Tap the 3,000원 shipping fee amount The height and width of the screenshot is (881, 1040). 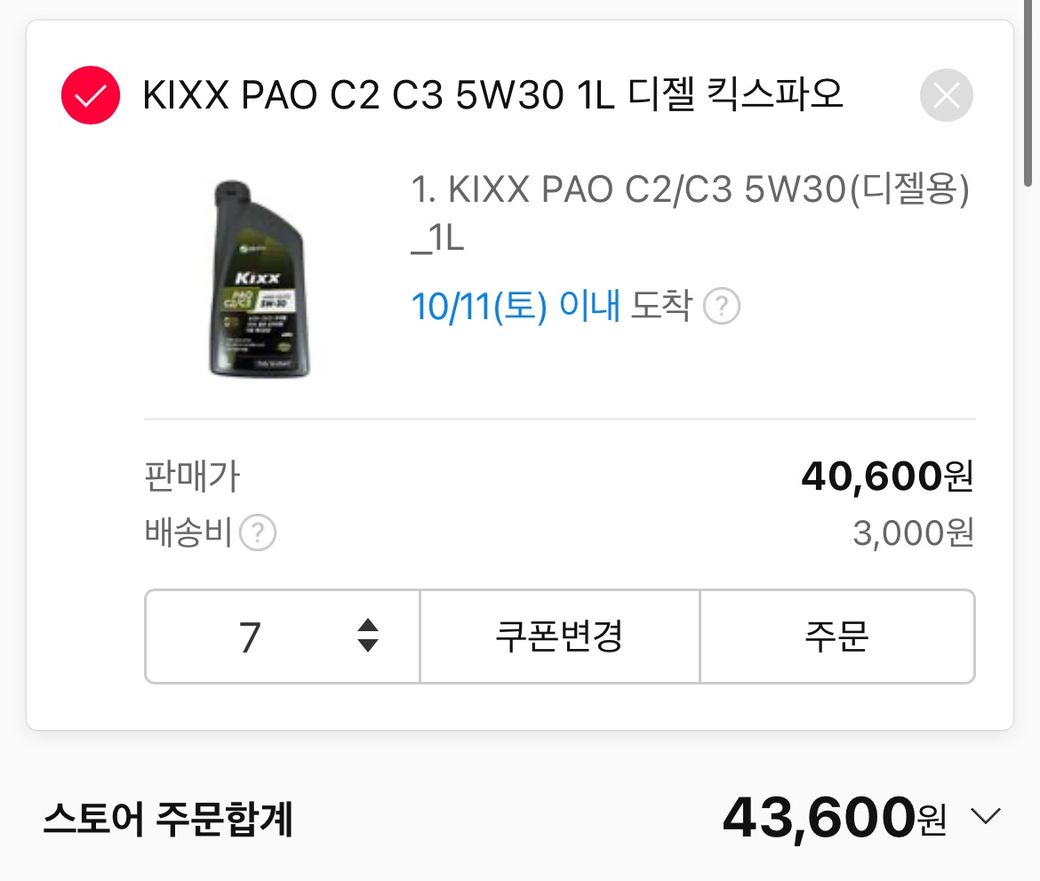click(913, 533)
